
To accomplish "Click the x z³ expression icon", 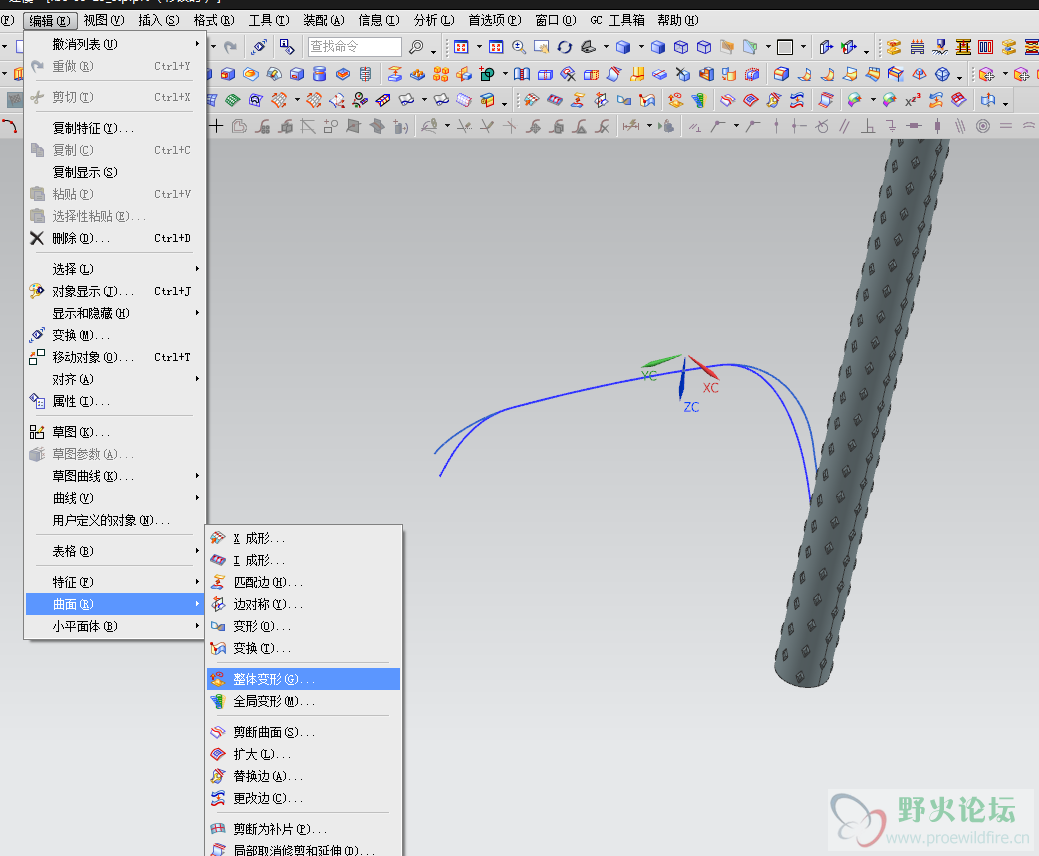I will click(x=912, y=100).
